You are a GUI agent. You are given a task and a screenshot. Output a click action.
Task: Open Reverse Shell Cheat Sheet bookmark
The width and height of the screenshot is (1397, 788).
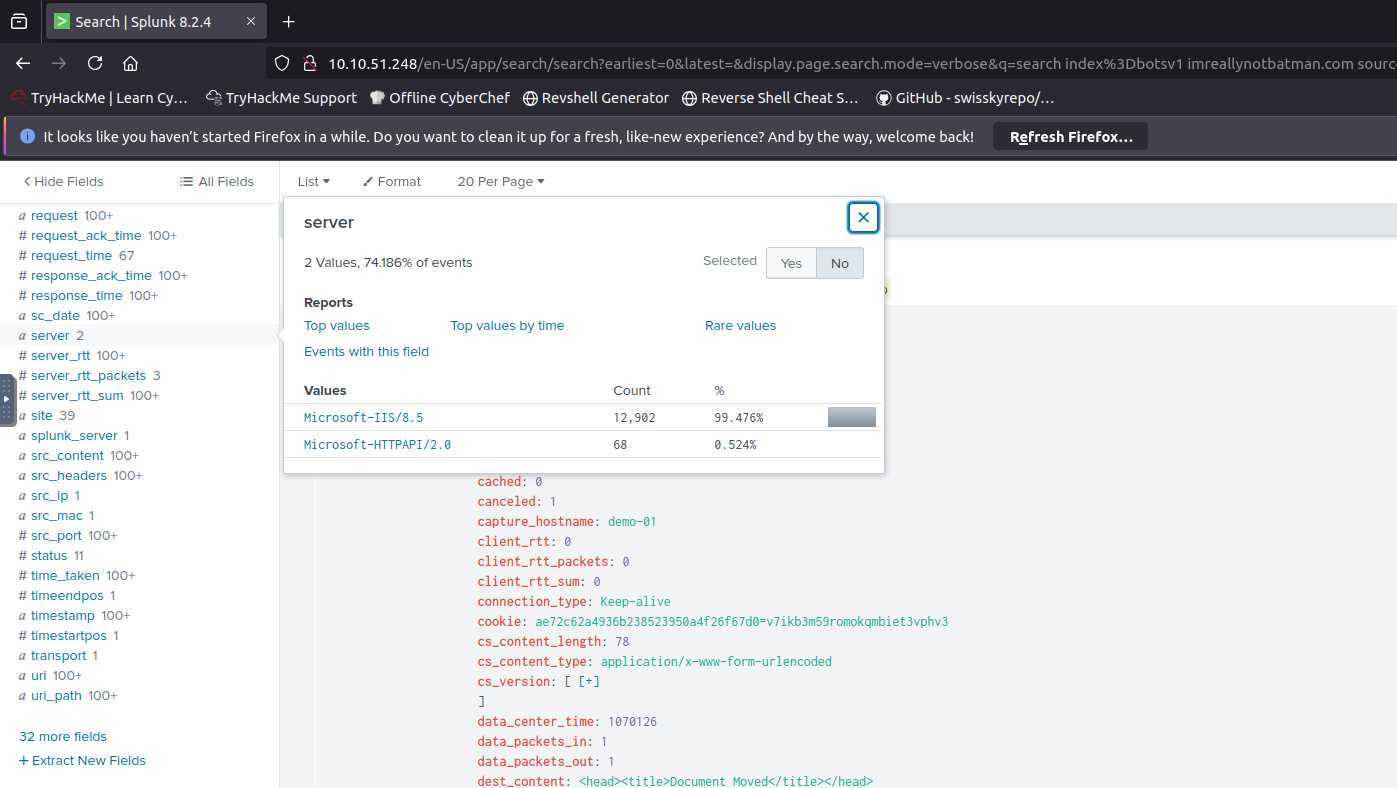click(x=770, y=98)
